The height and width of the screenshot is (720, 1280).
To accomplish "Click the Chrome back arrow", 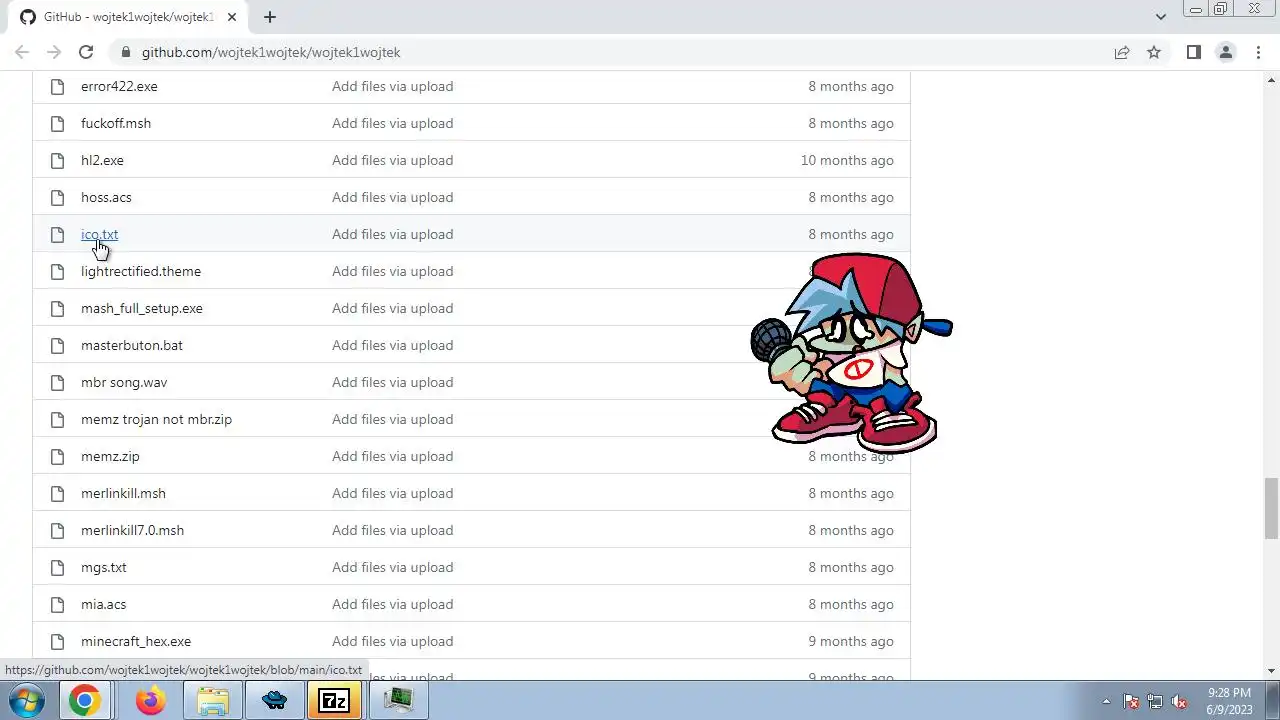I will (22, 52).
